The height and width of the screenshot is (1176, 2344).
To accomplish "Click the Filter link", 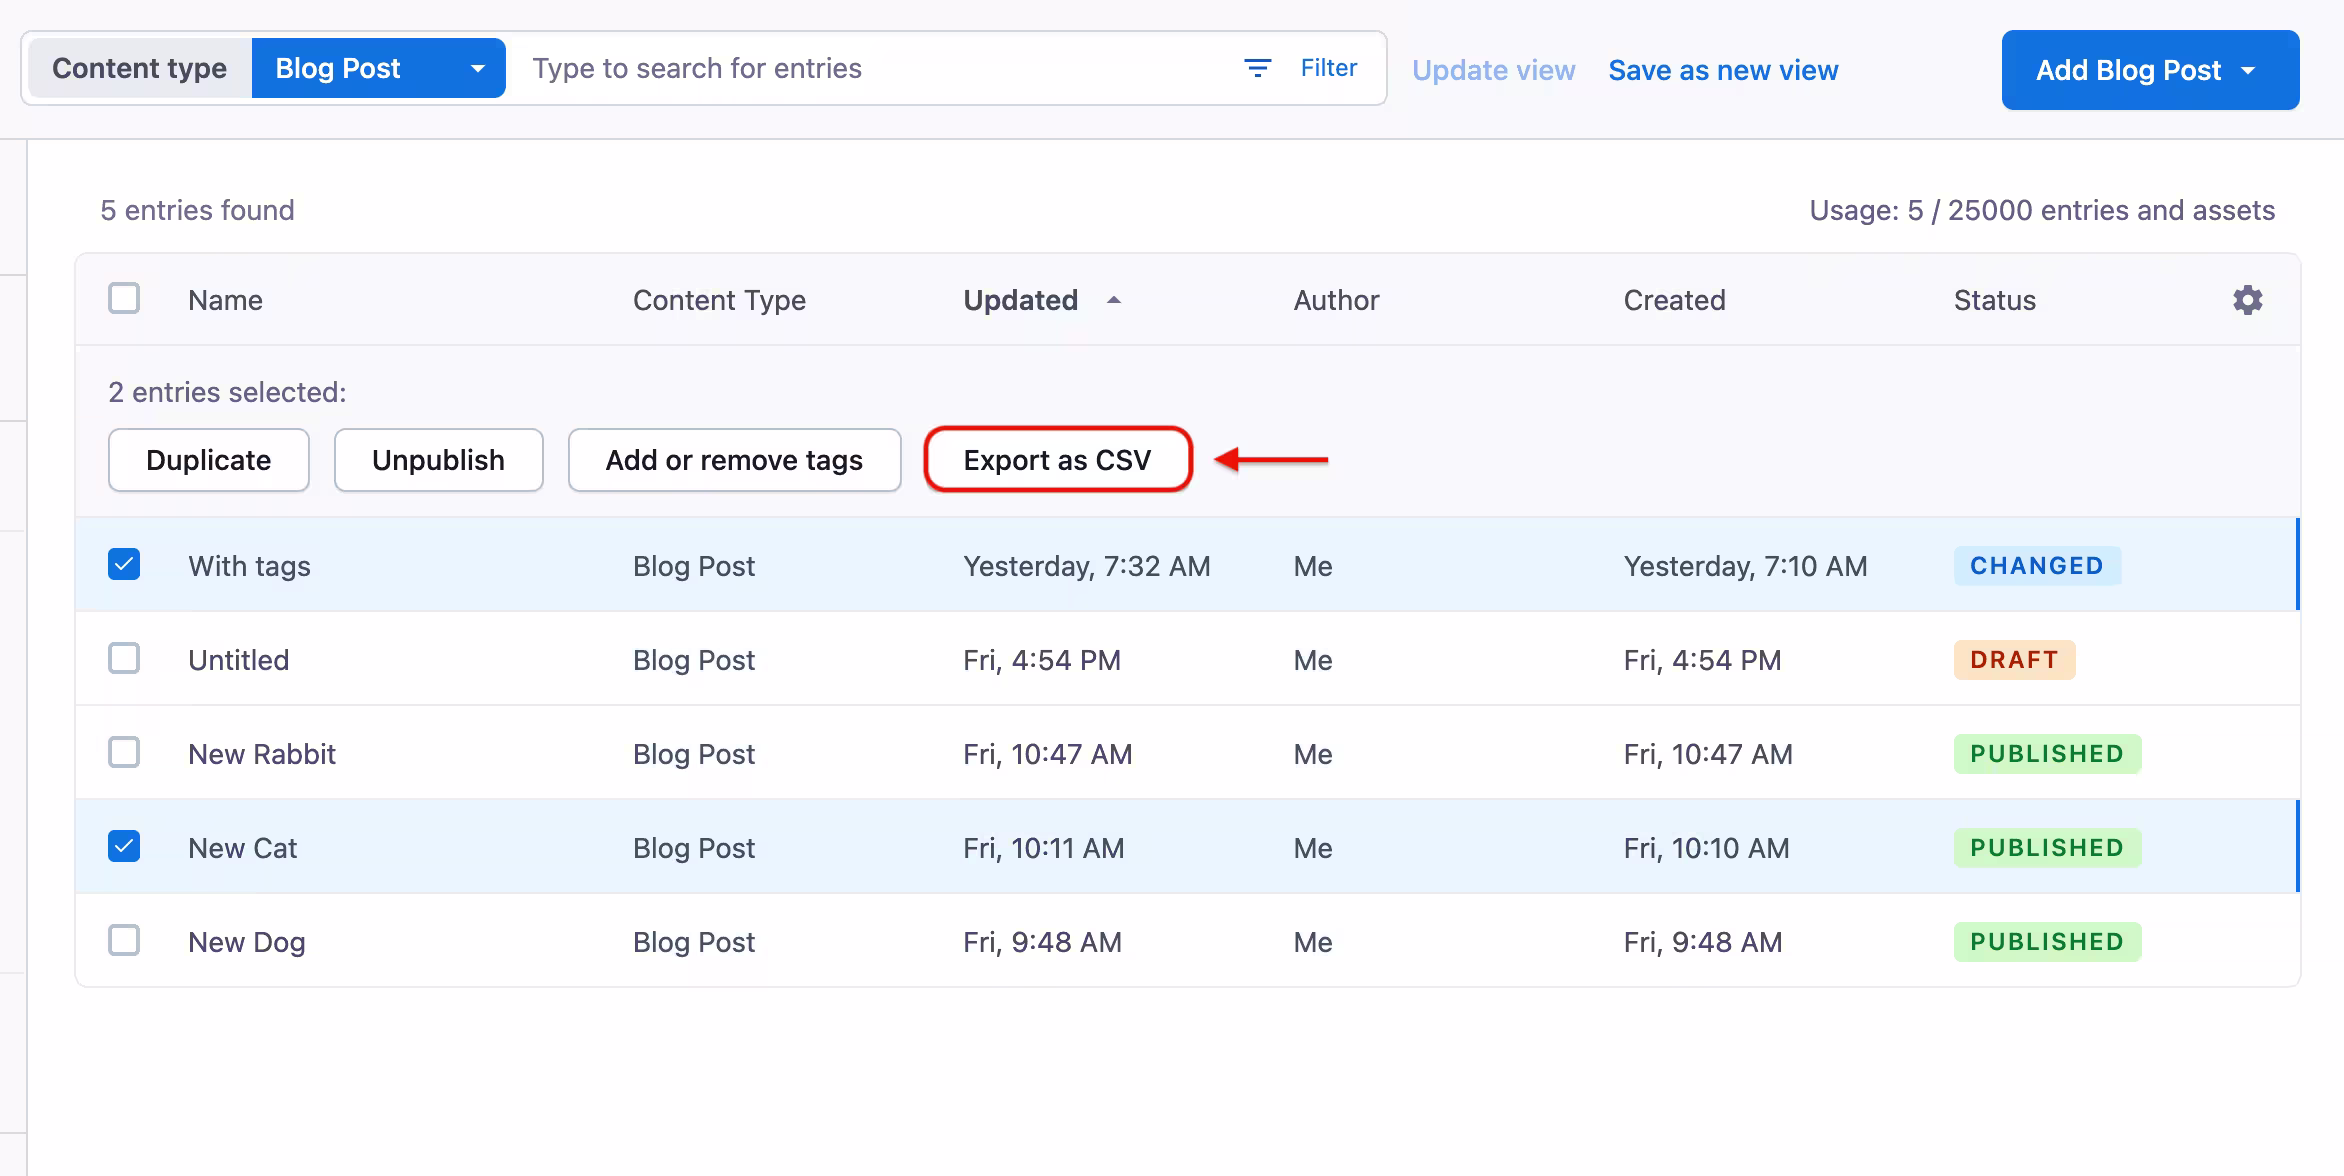I will click(x=1329, y=68).
